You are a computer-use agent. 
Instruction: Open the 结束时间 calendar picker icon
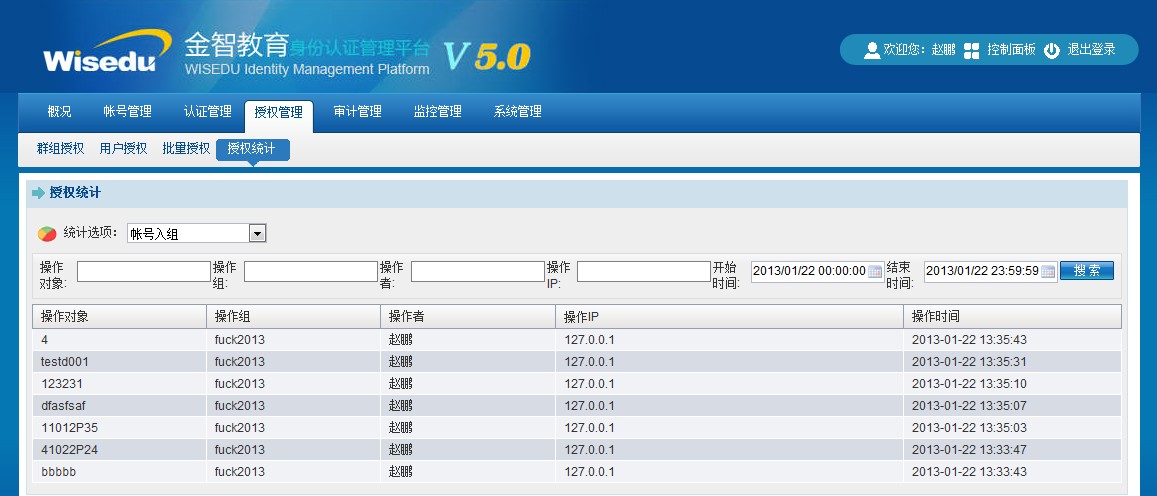tap(1048, 272)
